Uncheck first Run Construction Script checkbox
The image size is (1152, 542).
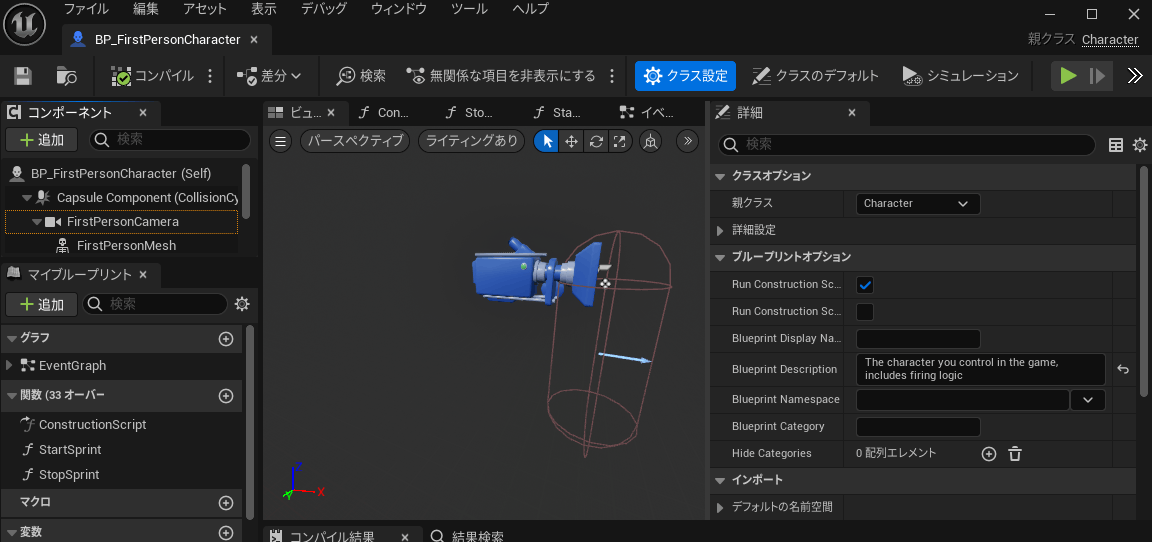[865, 284]
